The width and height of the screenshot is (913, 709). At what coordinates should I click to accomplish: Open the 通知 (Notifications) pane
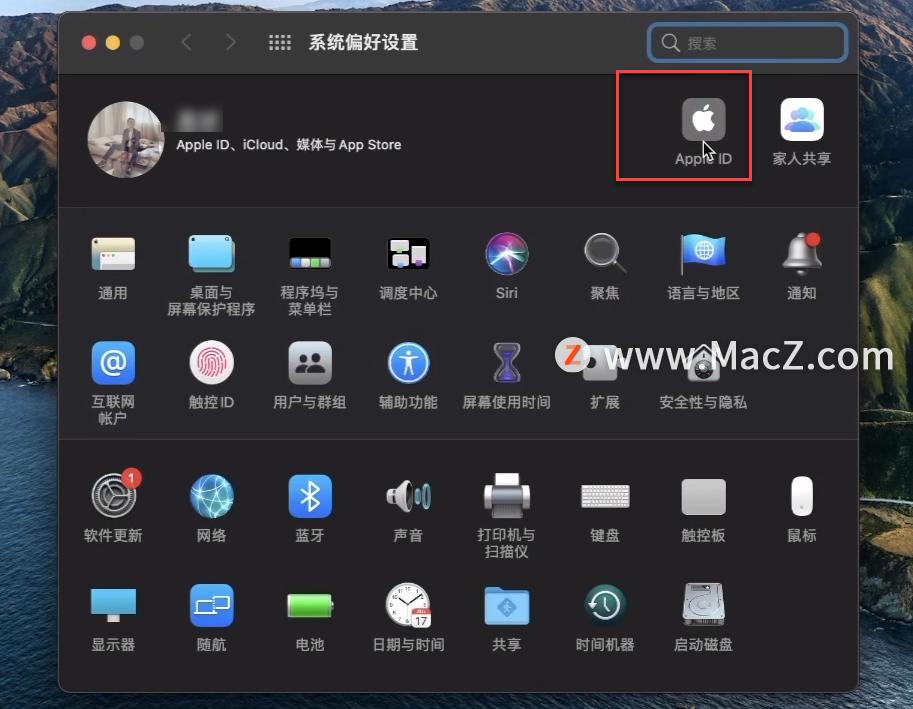tap(800, 253)
